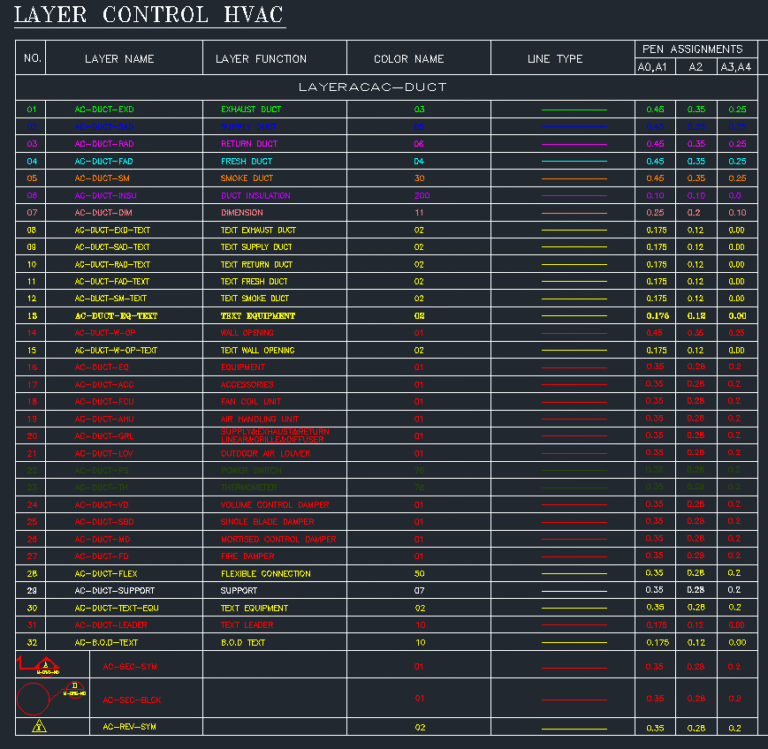Click the cyan line sample for AC-DUCT-FAD

[x=574, y=161]
